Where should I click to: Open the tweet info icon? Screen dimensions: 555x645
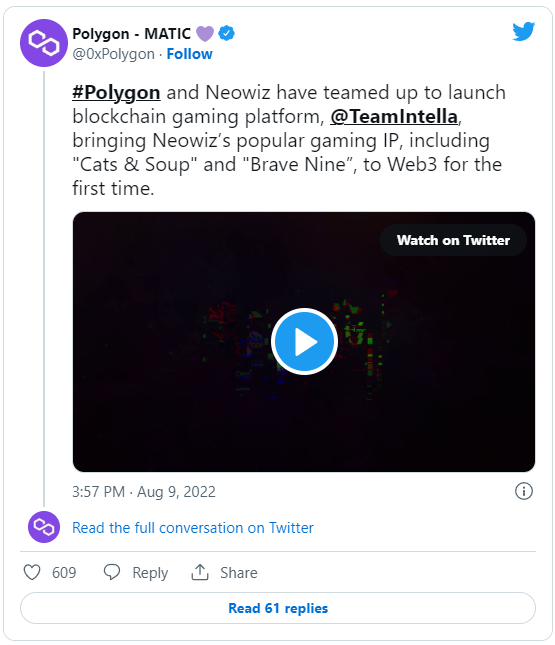523,491
